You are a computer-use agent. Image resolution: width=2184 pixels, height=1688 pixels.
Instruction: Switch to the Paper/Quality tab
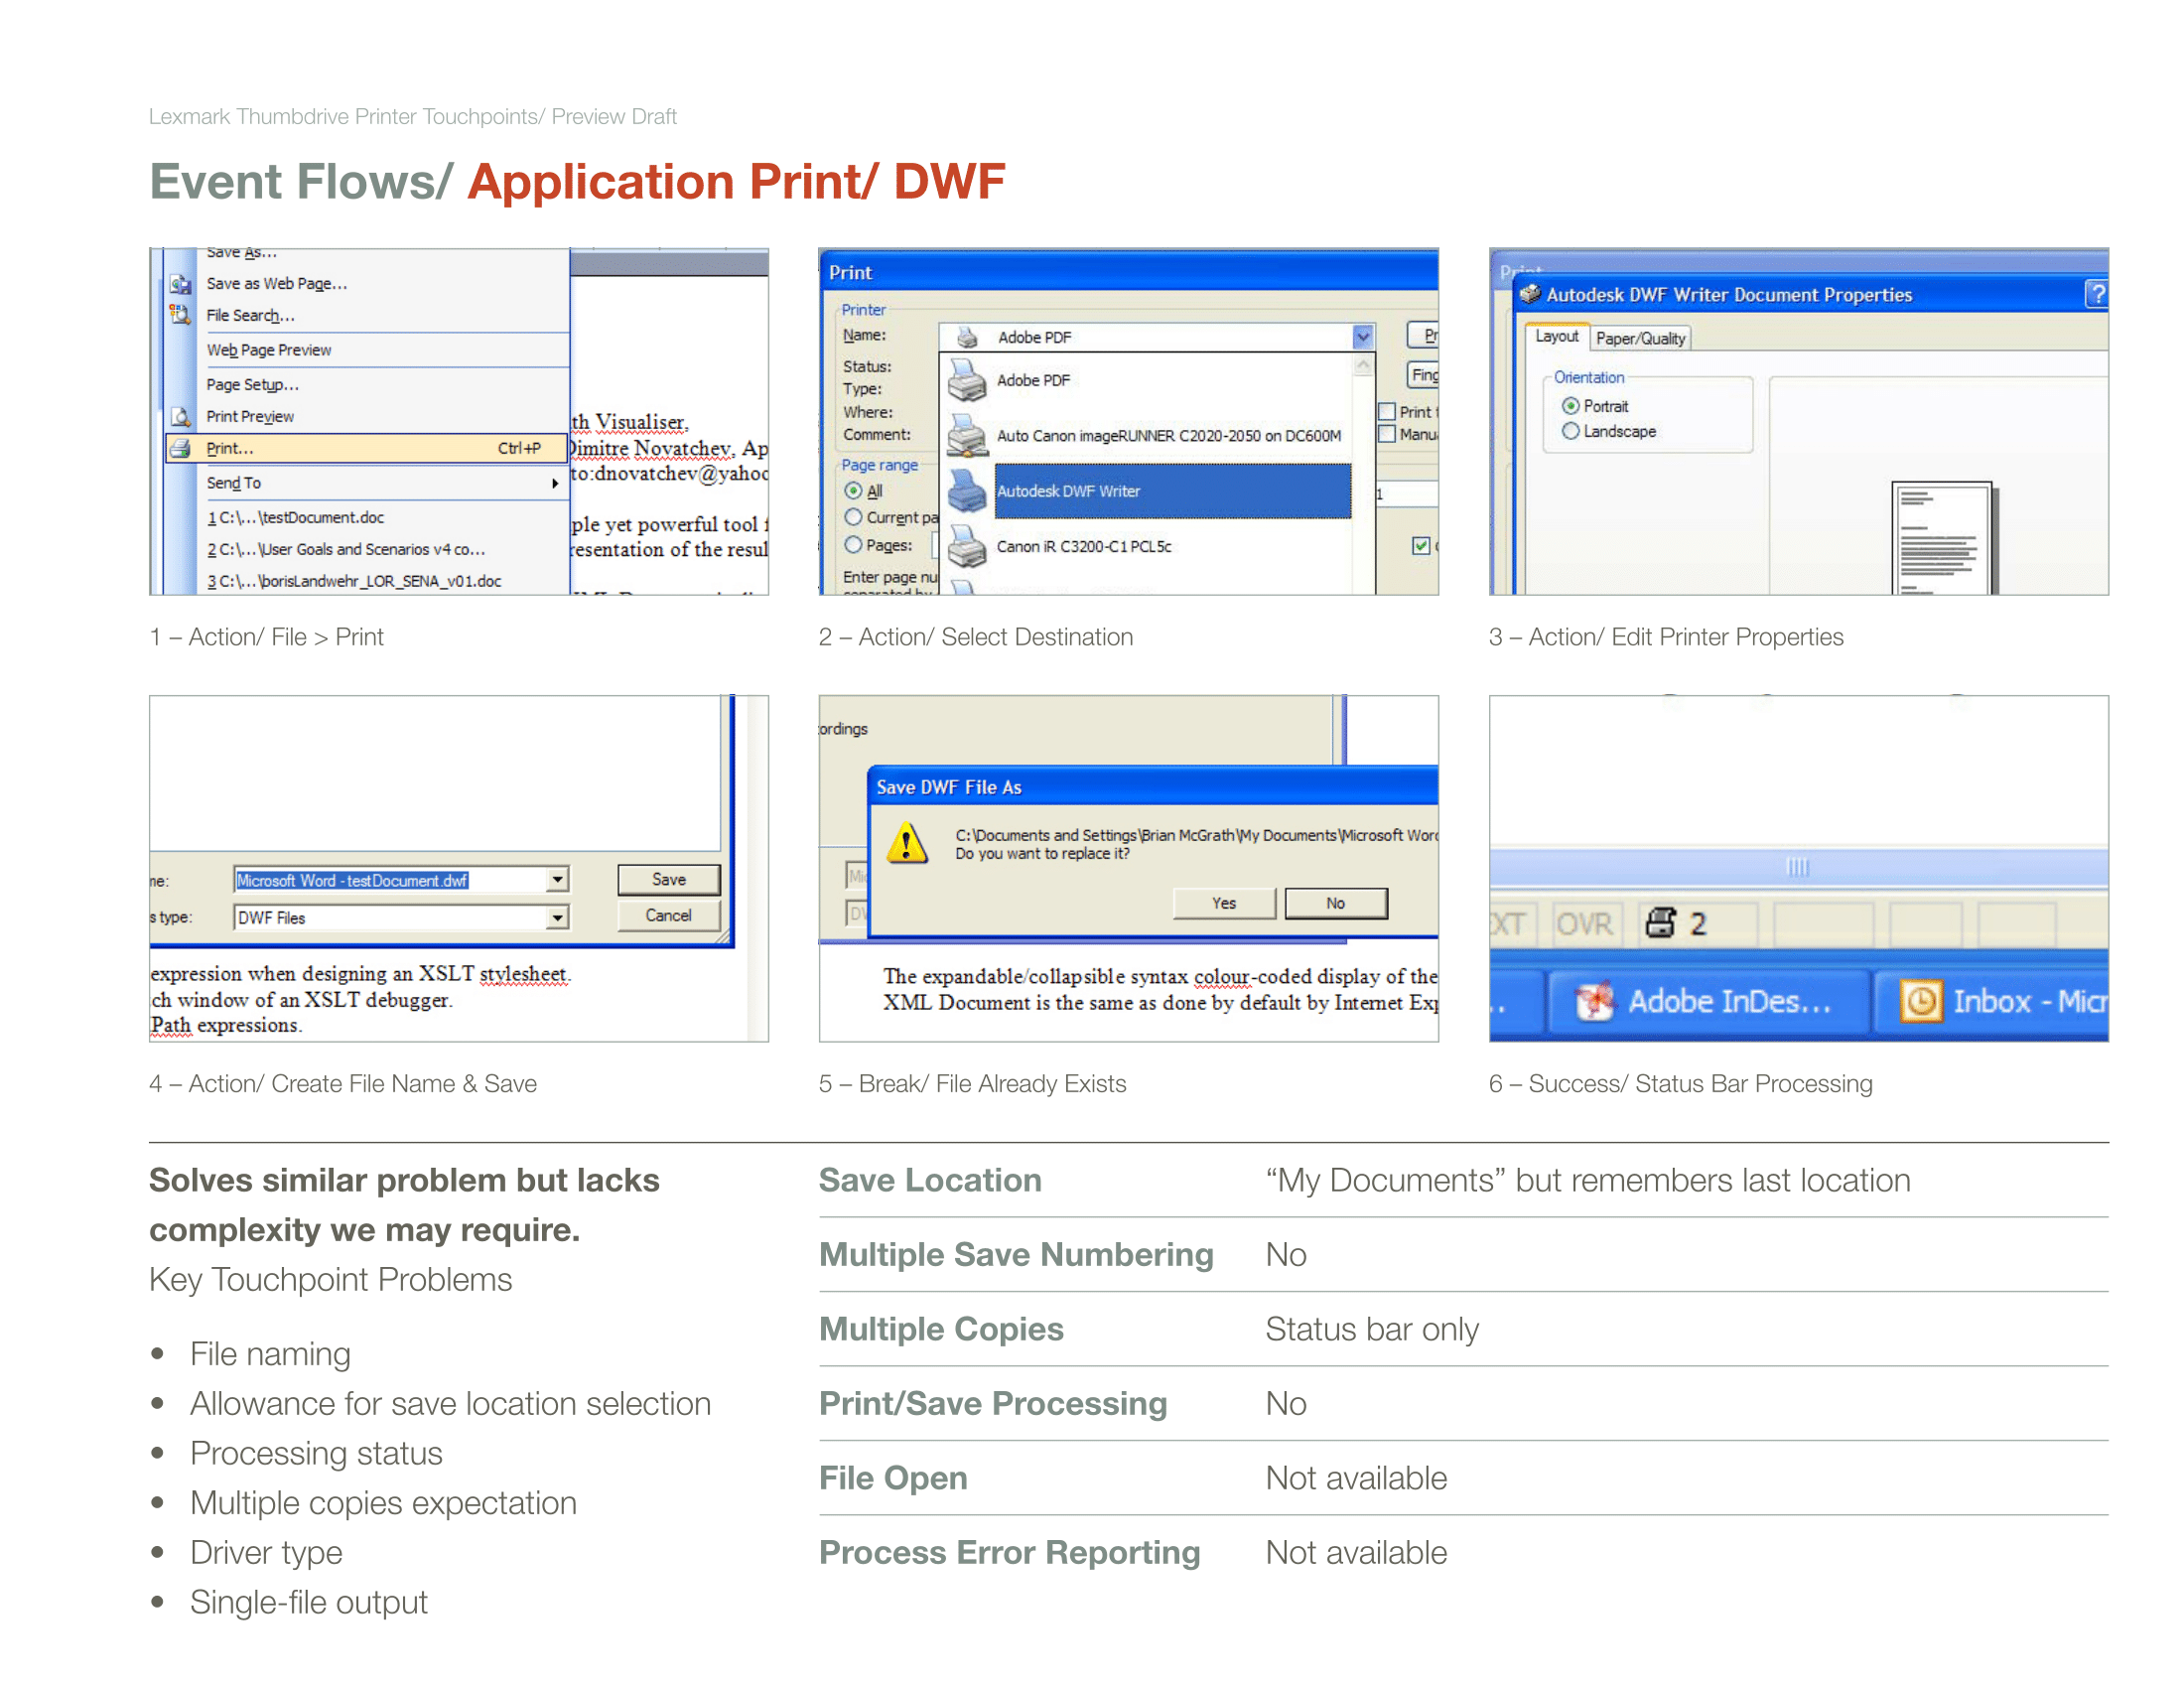coord(1640,339)
